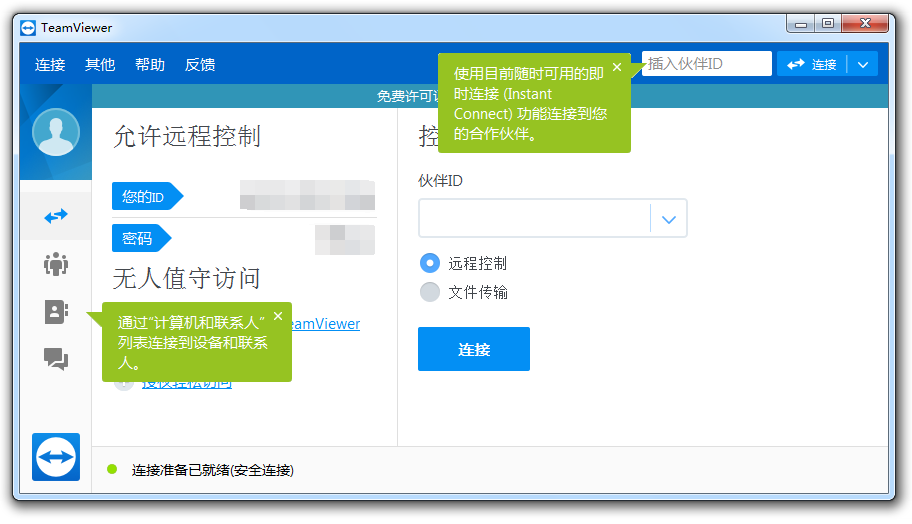Open the 反馈 menu

click(x=200, y=65)
